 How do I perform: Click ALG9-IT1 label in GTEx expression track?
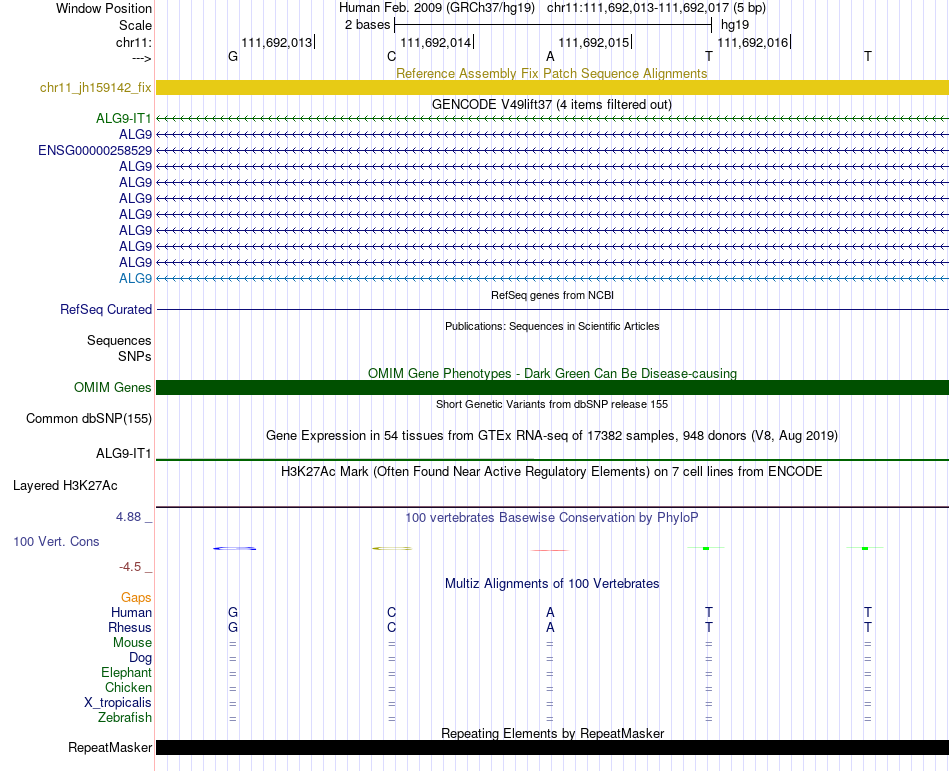pyautogui.click(x=124, y=453)
